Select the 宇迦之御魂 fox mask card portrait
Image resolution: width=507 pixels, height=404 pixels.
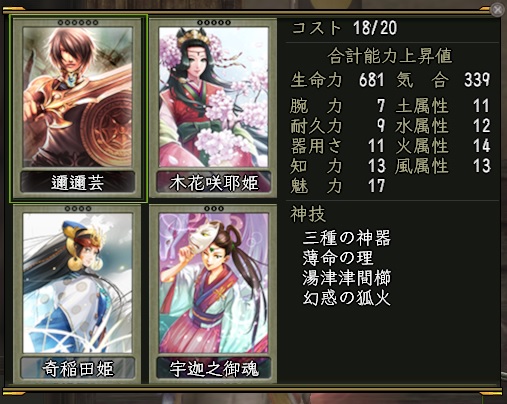[213, 283]
